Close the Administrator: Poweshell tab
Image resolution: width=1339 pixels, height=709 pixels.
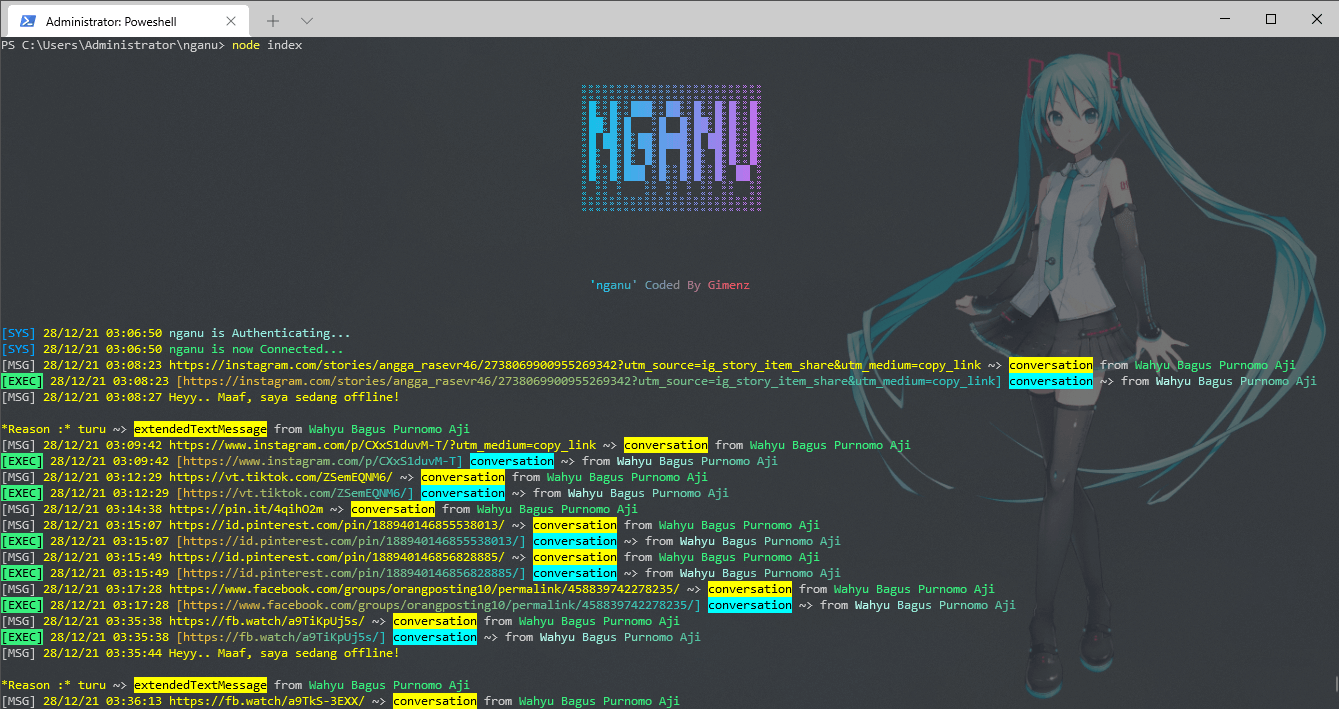(231, 21)
